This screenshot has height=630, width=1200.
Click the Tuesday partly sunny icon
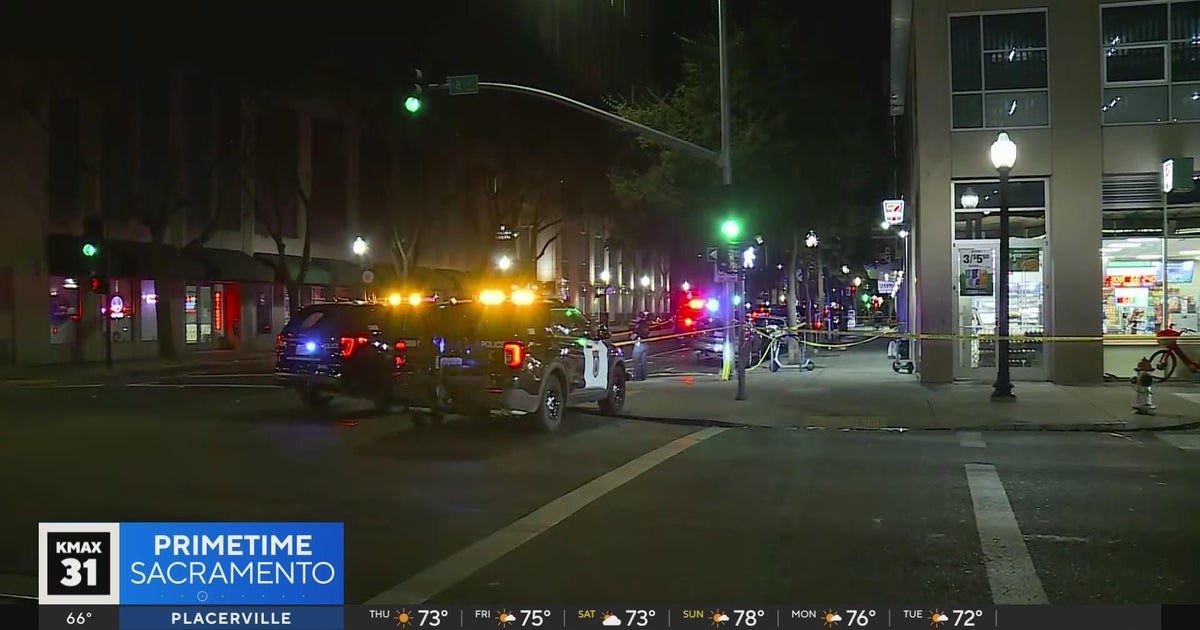(x=939, y=618)
